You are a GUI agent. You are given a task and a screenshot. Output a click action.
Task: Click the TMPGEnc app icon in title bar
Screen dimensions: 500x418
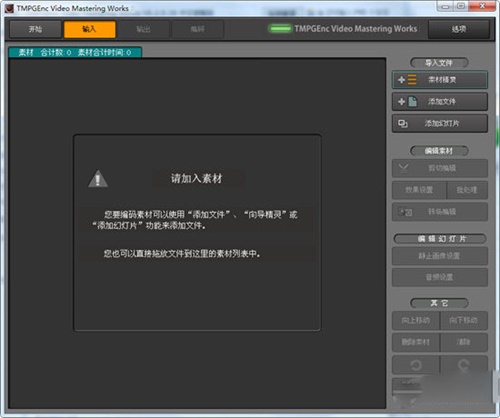click(x=9, y=8)
